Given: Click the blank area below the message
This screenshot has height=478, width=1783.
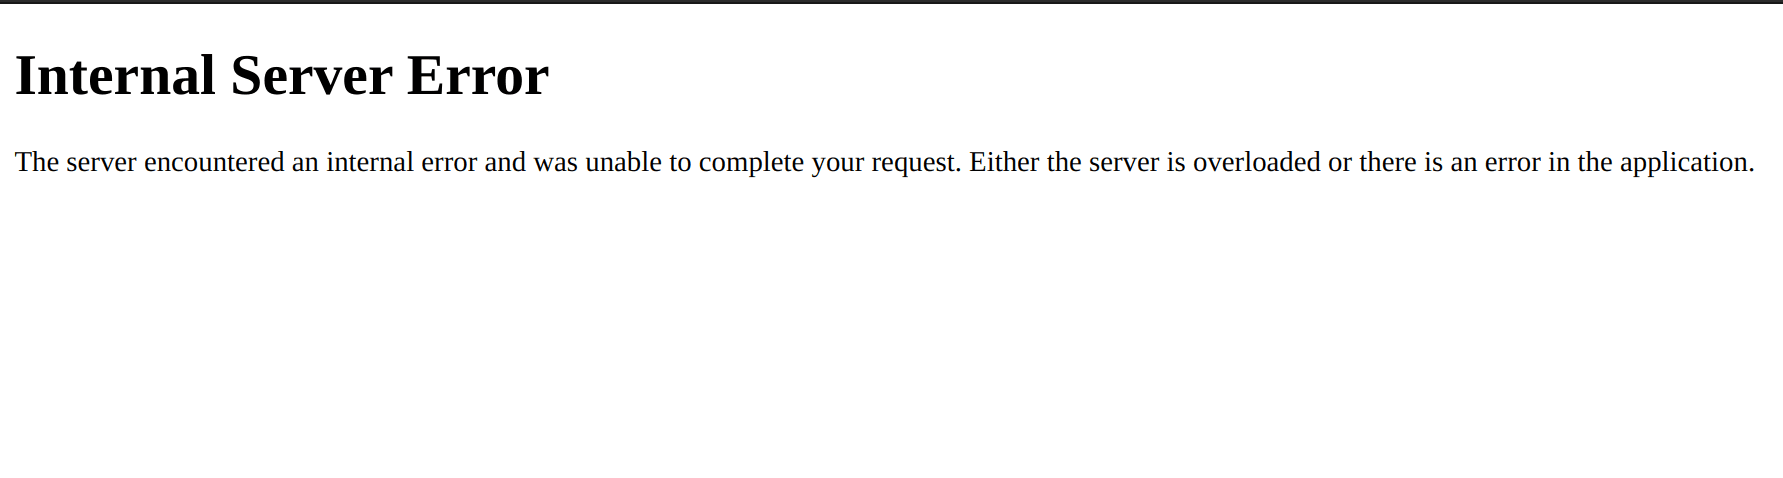Looking at the screenshot, I should point(891,330).
